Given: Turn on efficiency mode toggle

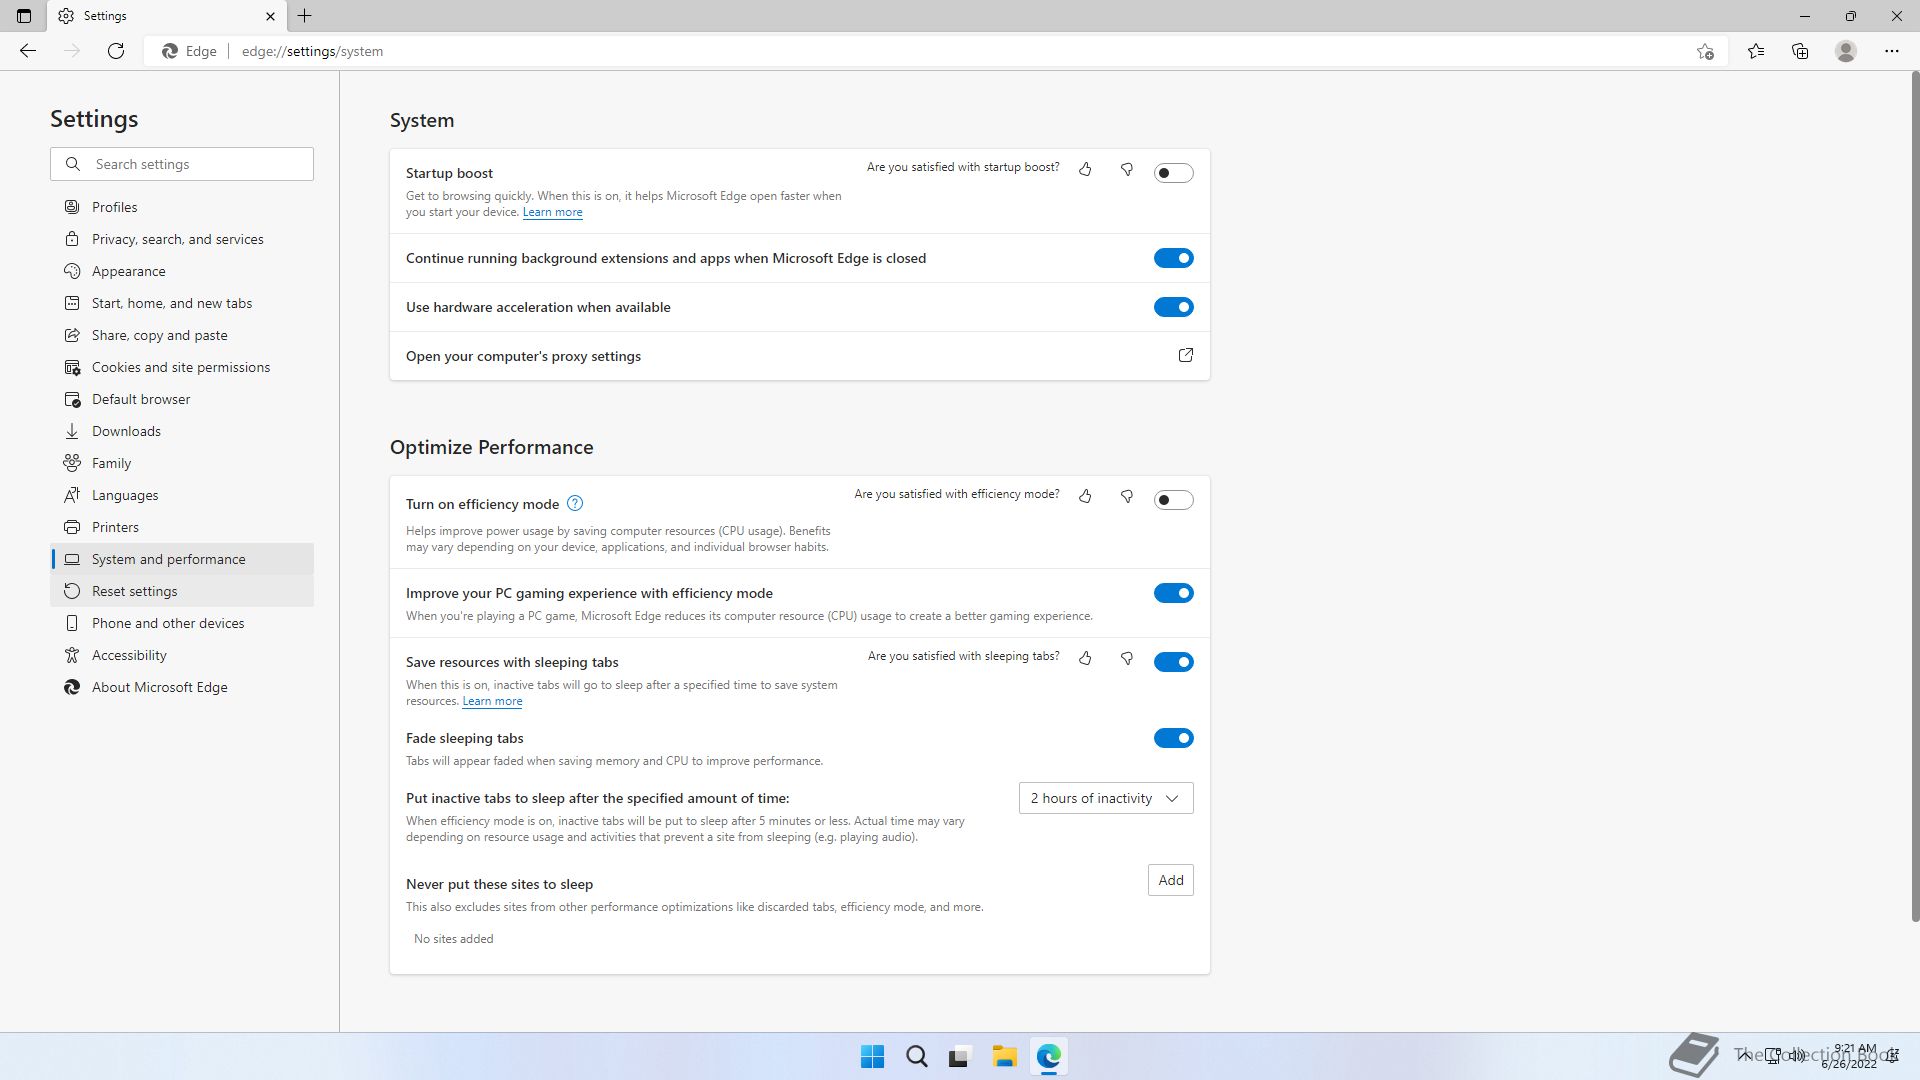Looking at the screenshot, I should click(1173, 500).
